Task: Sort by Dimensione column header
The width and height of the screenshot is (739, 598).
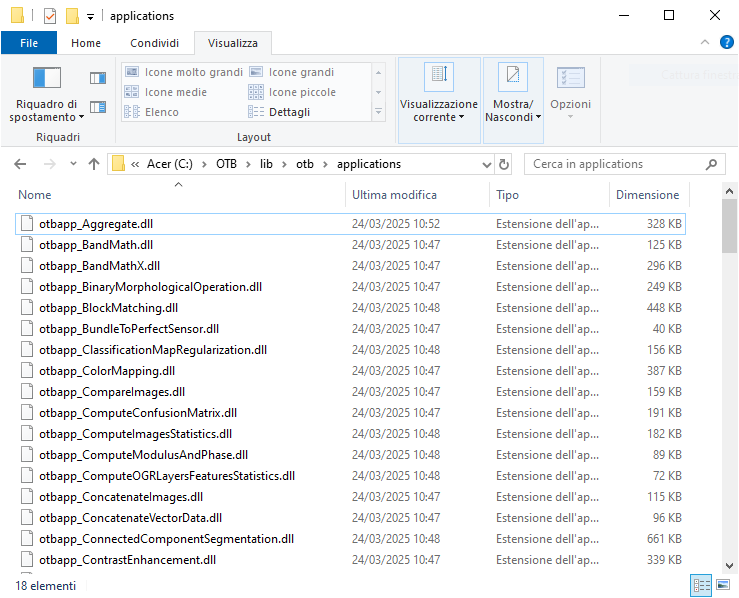Action: (x=649, y=195)
